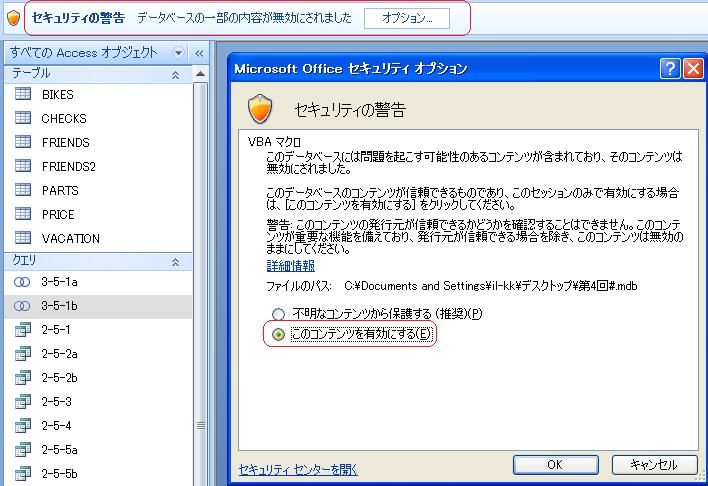Image resolution: width=708 pixels, height=486 pixels.
Task: Select the 2-5-1 query name
Action: point(56,330)
